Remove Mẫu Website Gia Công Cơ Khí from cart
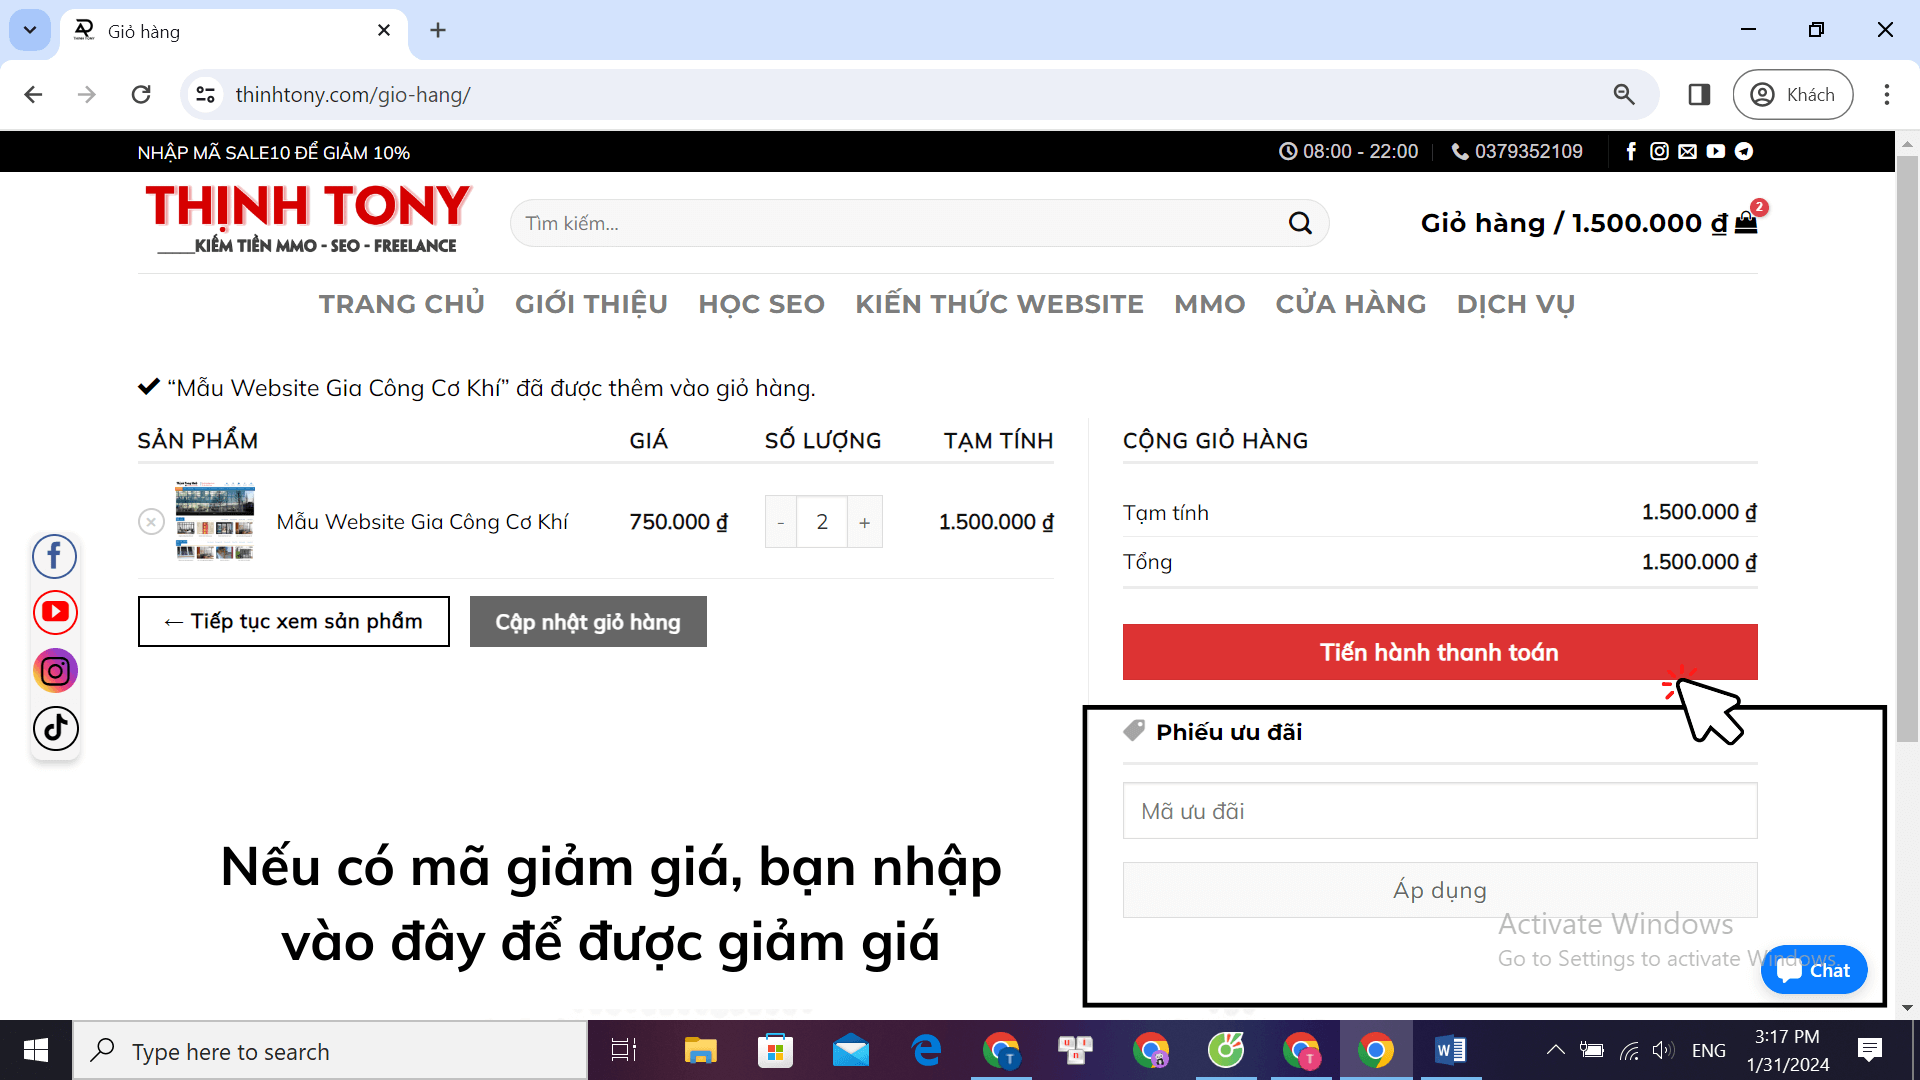Image resolution: width=1920 pixels, height=1080 pixels. [x=151, y=521]
